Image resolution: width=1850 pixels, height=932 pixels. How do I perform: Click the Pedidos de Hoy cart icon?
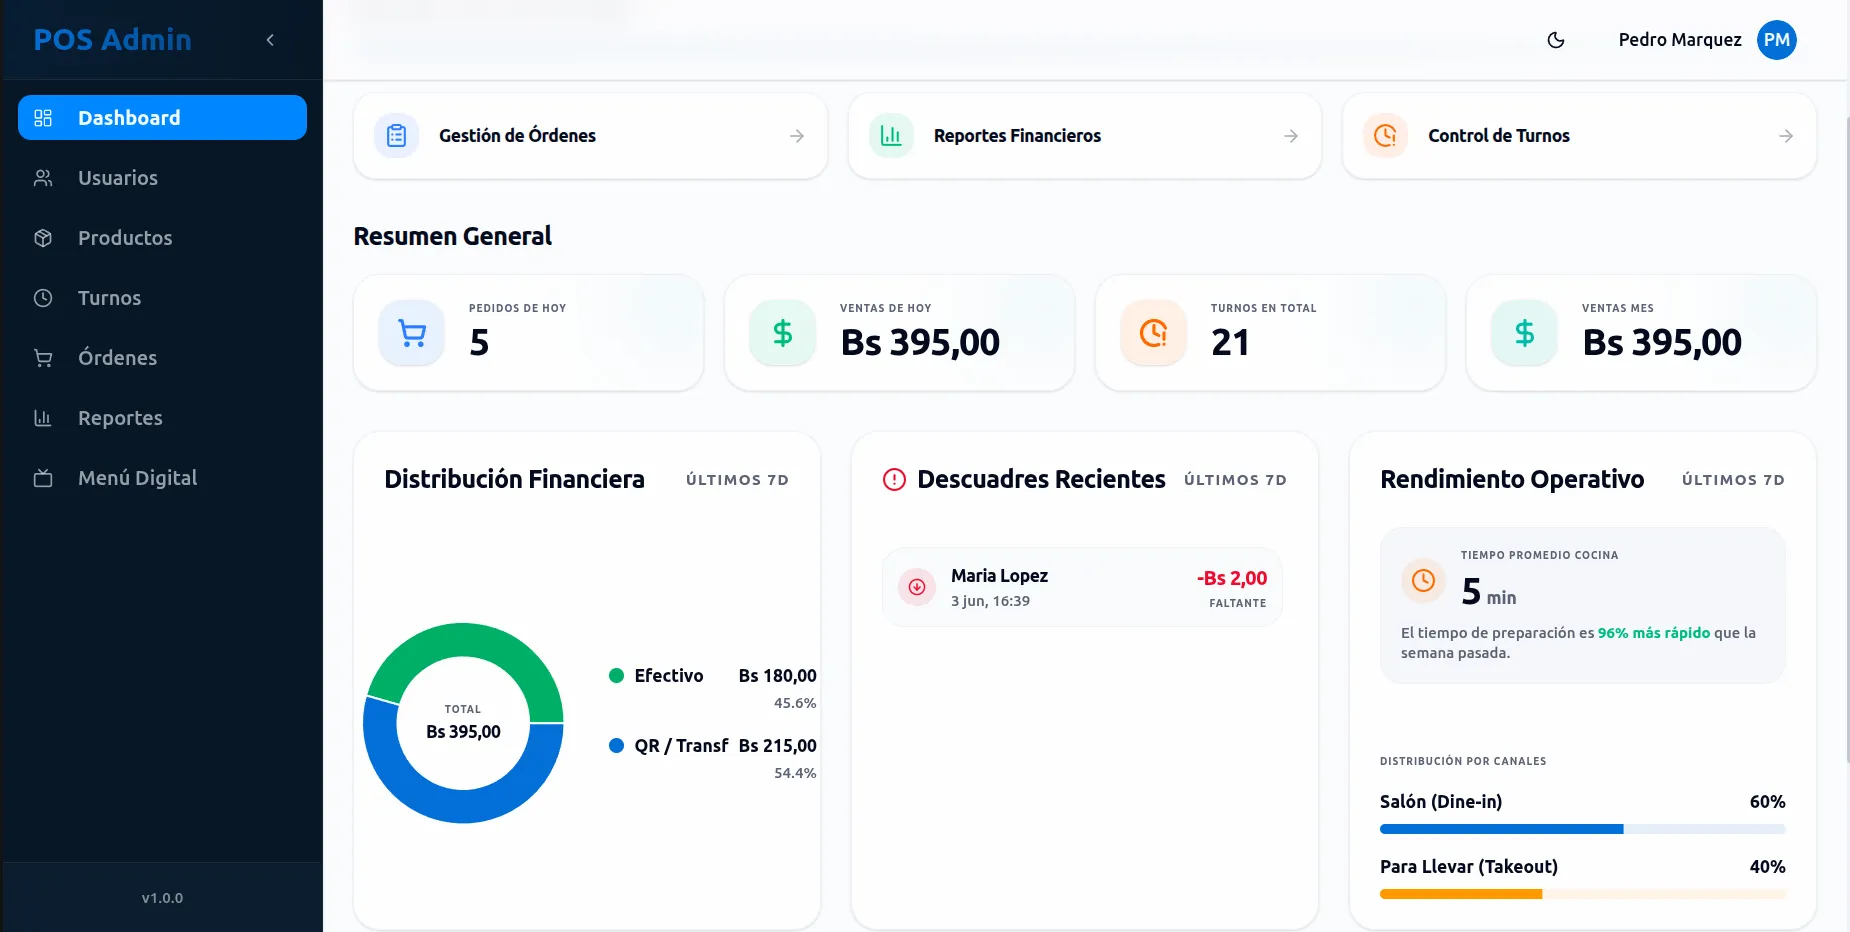(x=412, y=333)
